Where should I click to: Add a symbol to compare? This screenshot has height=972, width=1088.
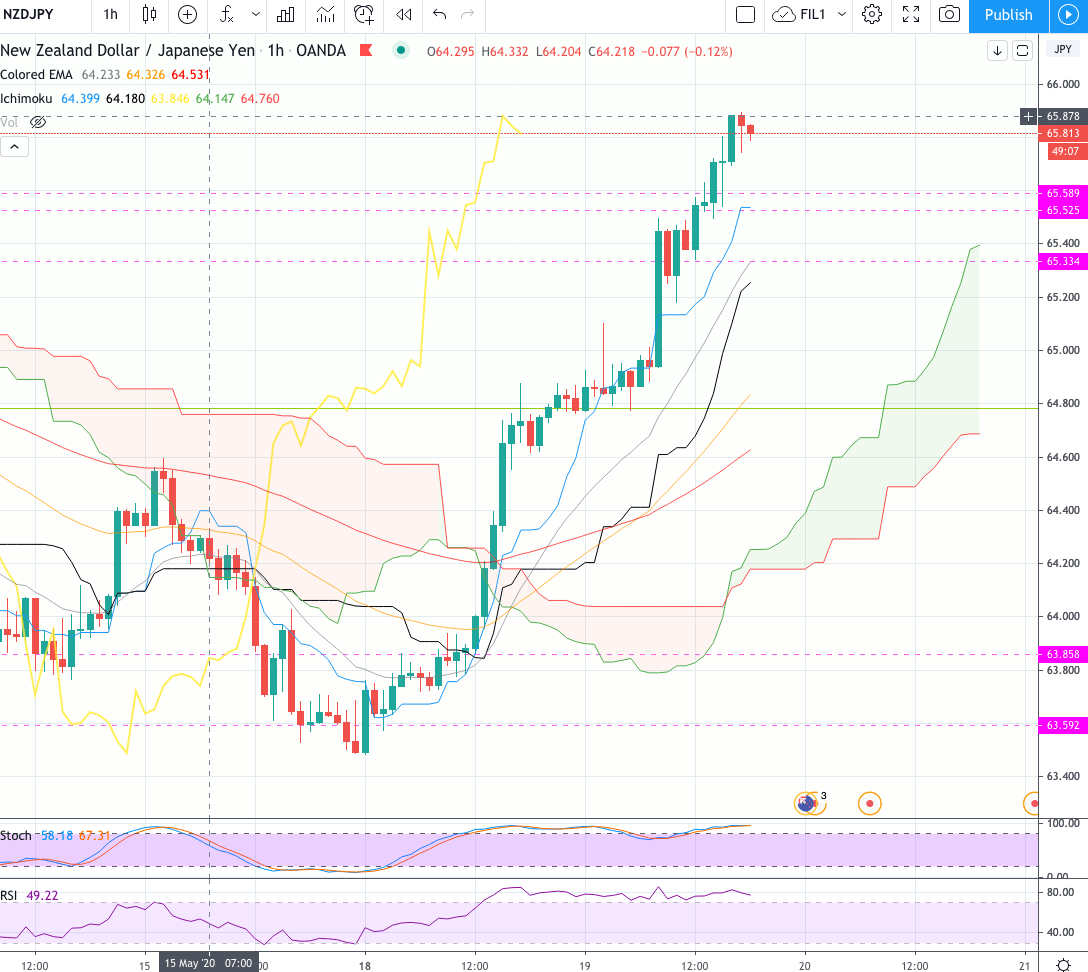click(x=187, y=15)
